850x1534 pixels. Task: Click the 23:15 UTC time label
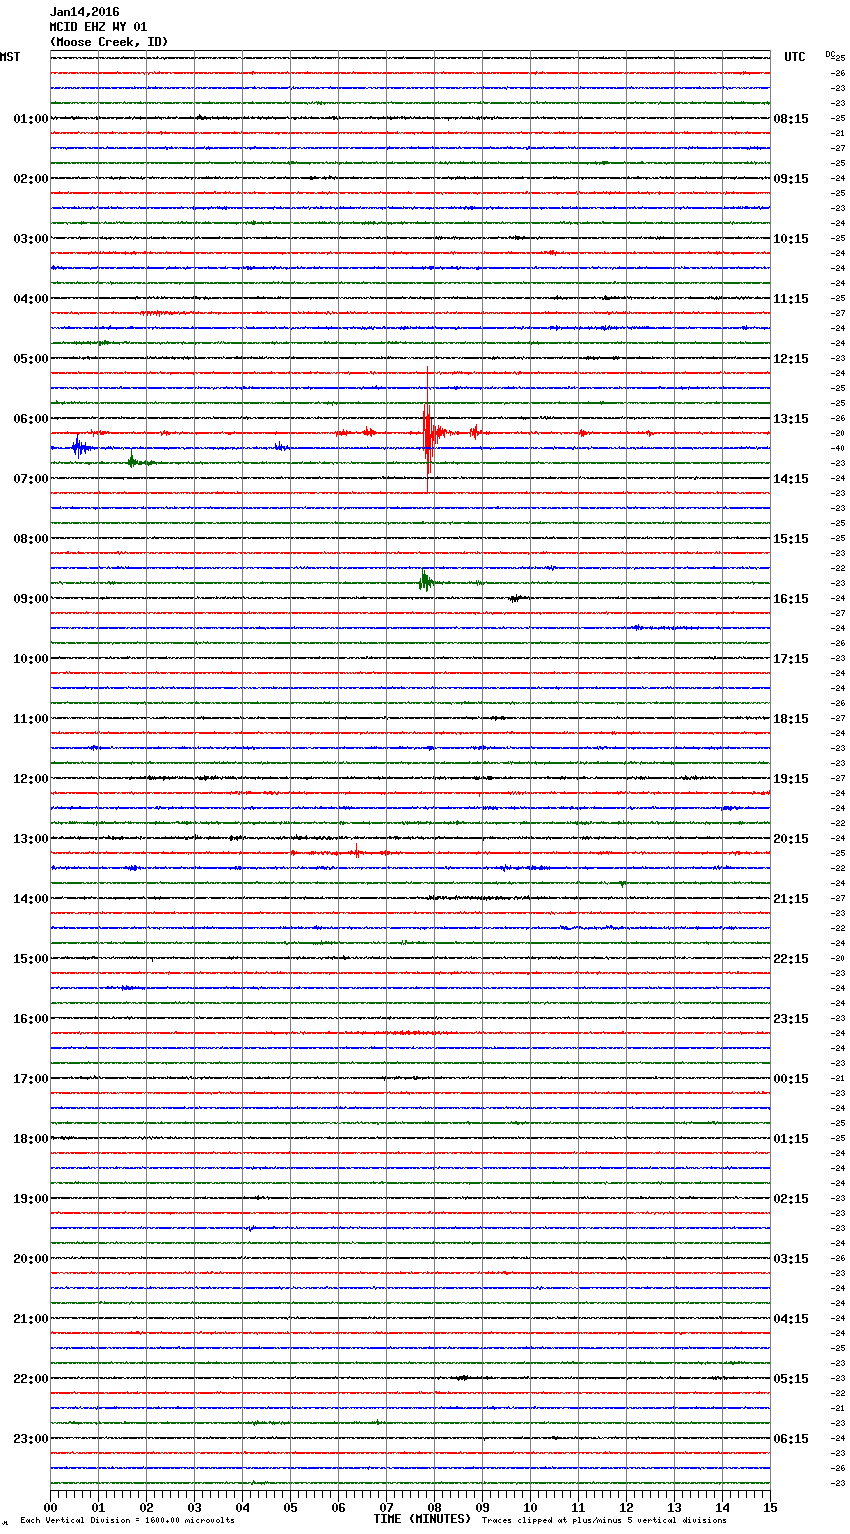coord(791,1019)
